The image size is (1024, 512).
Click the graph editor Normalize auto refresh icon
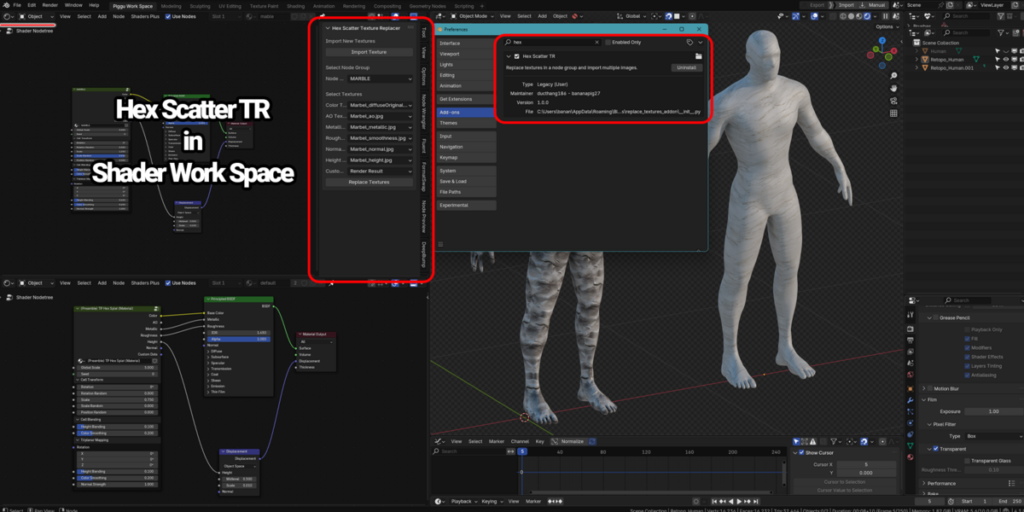[x=592, y=441]
